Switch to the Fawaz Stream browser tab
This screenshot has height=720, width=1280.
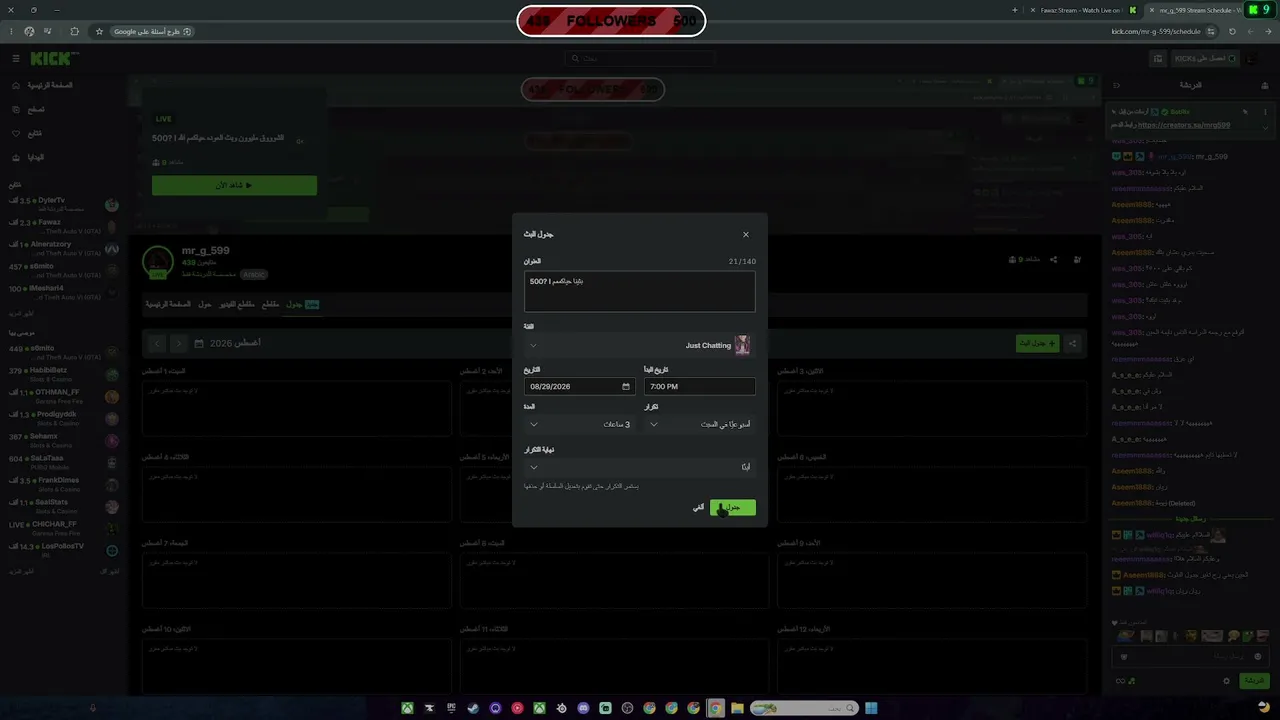coord(1083,10)
